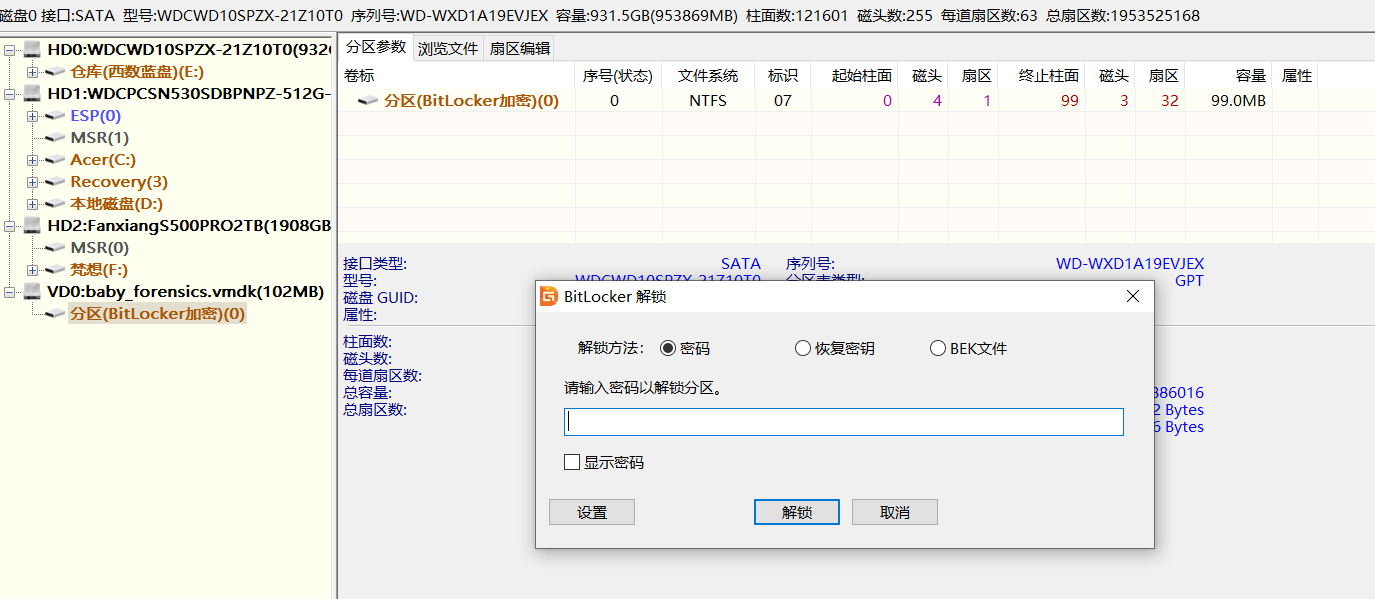Screen dimensions: 1375x599
Task: Click the 07 identifier cell
Action: [x=783, y=100]
